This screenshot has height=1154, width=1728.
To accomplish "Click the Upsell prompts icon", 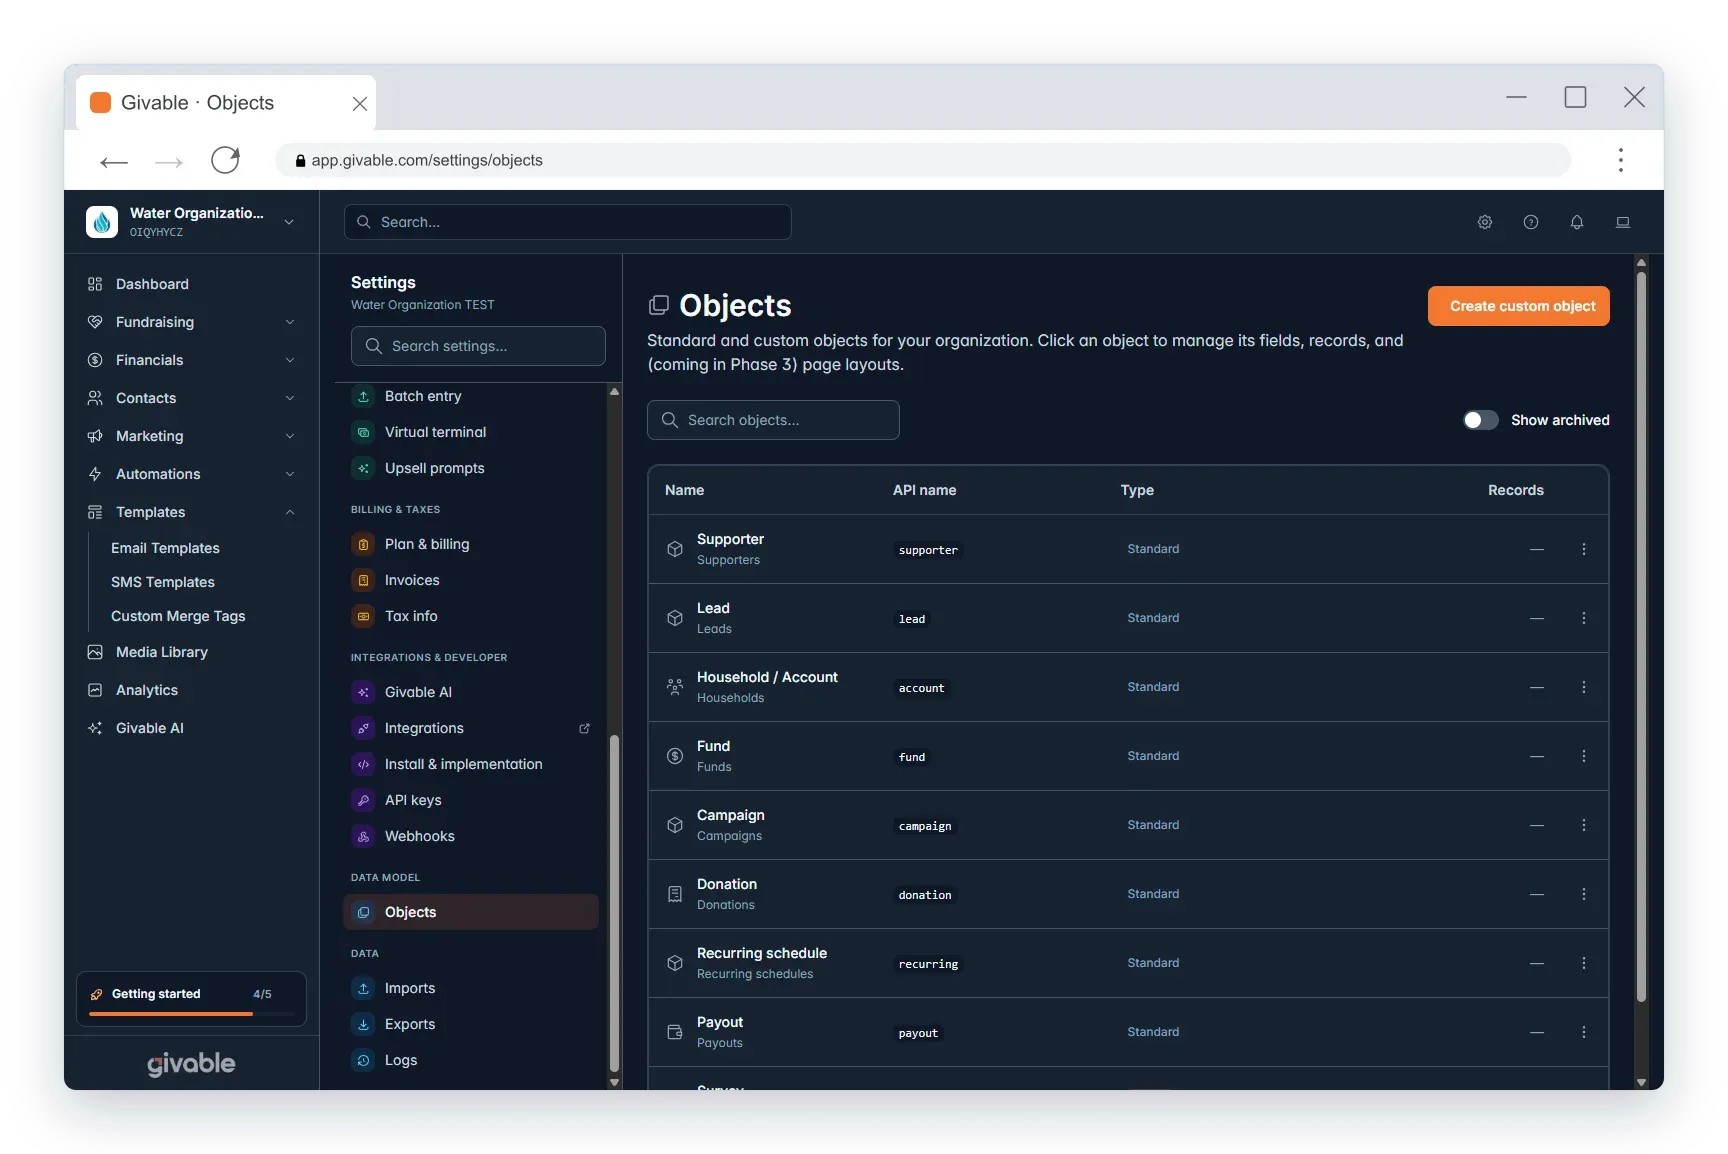I will pyautogui.click(x=364, y=468).
